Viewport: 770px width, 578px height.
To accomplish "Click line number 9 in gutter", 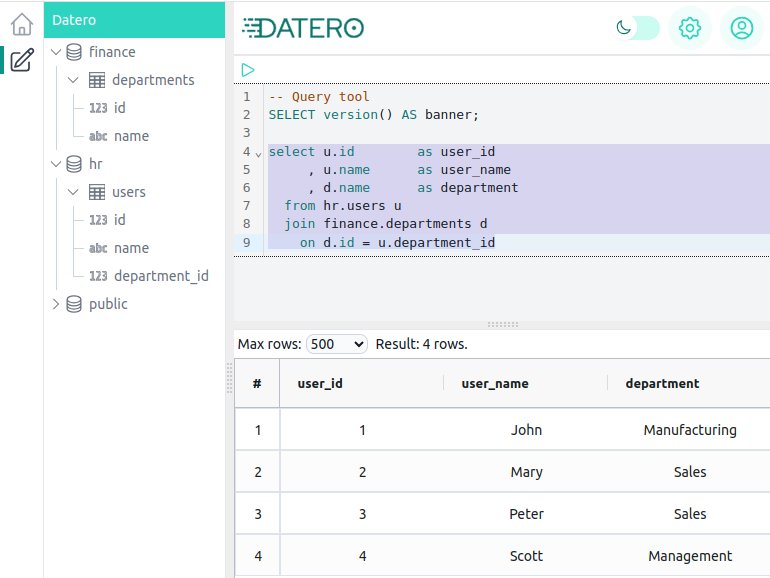I will click(247, 243).
